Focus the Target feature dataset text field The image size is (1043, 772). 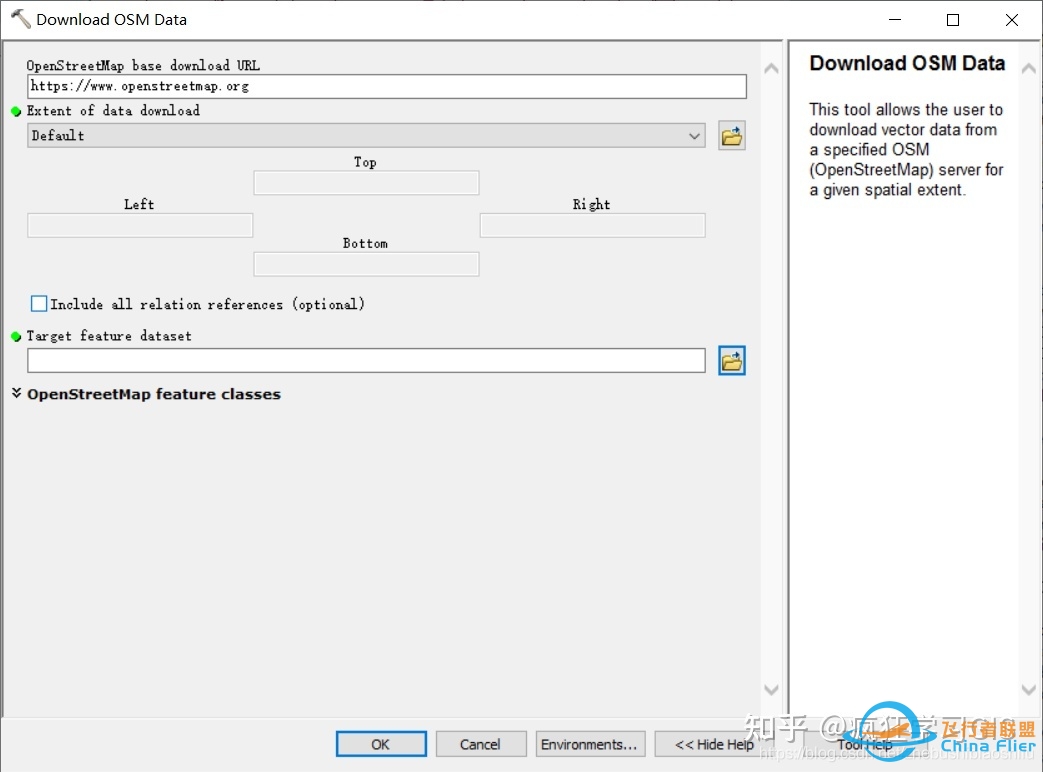[x=366, y=361]
